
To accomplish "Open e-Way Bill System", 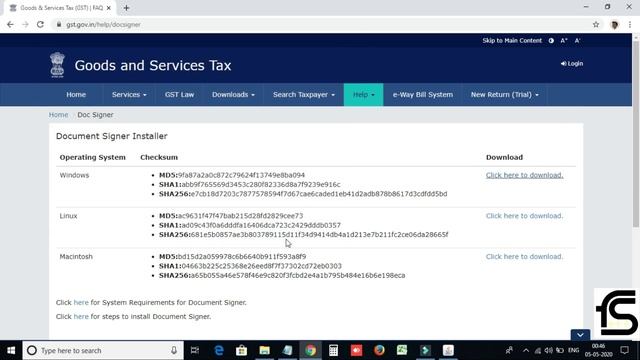I will [422, 95].
